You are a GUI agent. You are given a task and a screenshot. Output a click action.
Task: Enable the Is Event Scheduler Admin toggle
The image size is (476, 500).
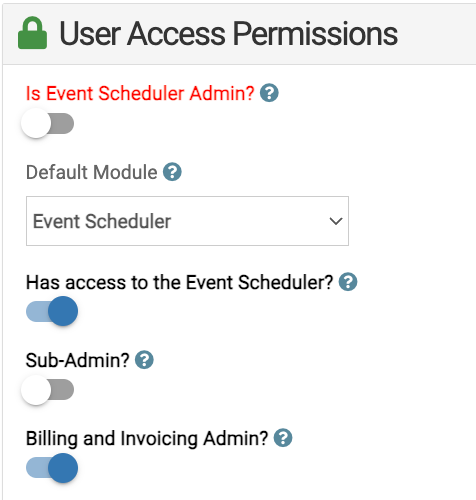pos(47,123)
